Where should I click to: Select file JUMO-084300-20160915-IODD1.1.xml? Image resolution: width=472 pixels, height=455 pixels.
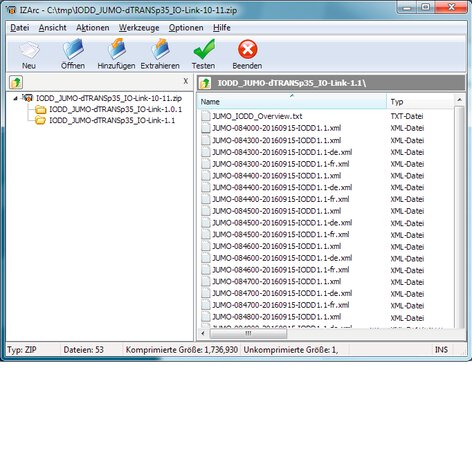(277, 140)
